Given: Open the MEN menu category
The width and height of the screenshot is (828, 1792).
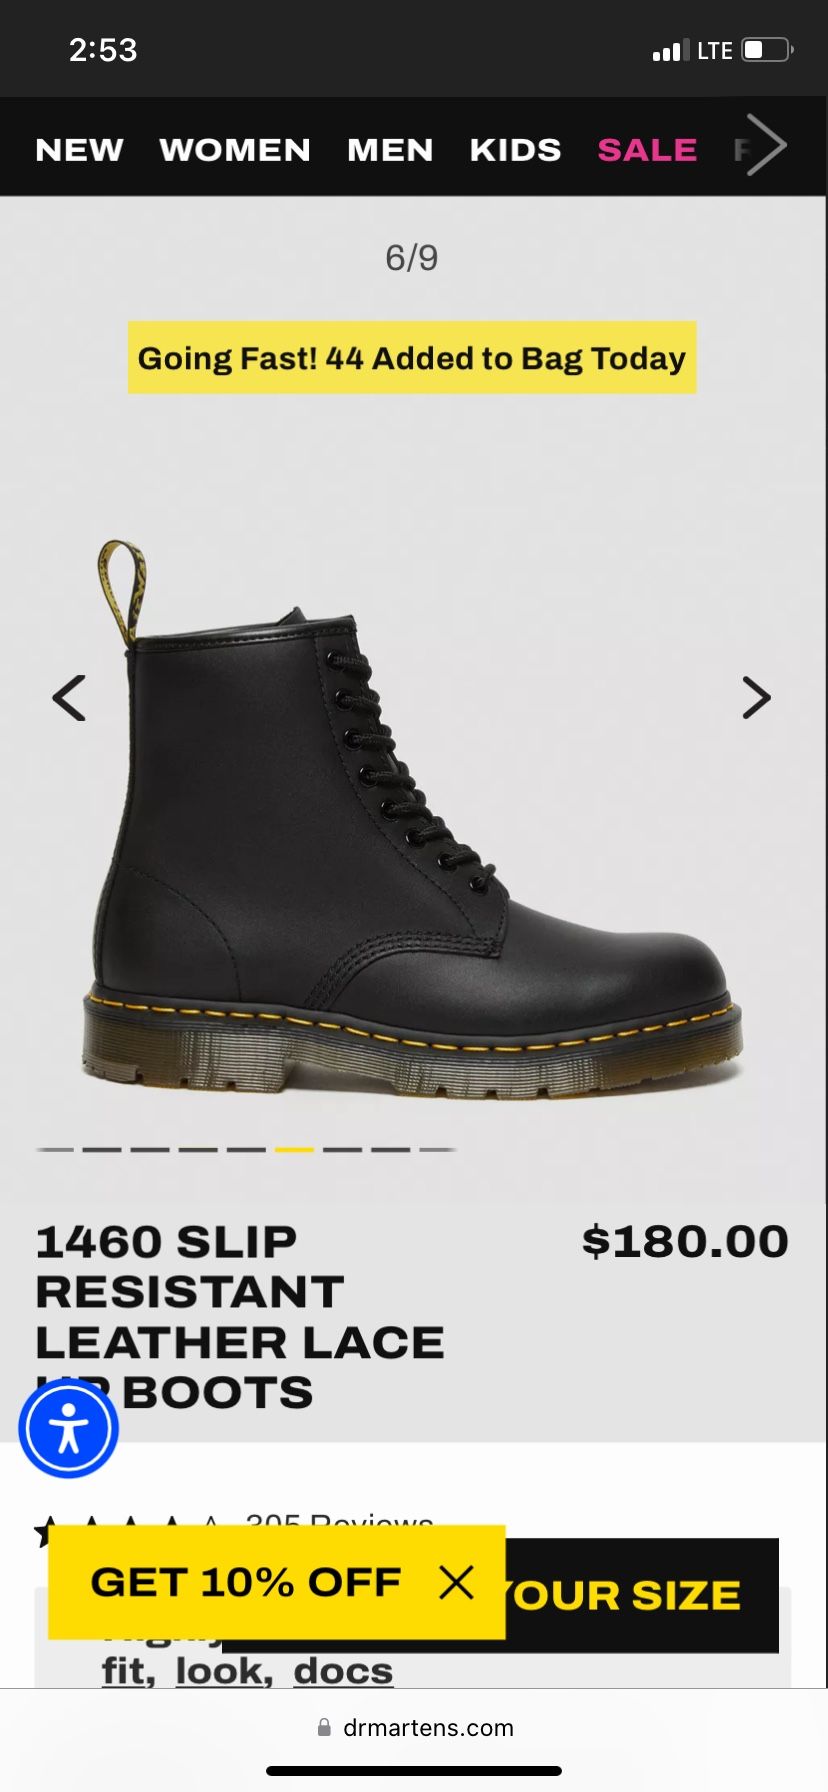Looking at the screenshot, I should click(x=390, y=150).
